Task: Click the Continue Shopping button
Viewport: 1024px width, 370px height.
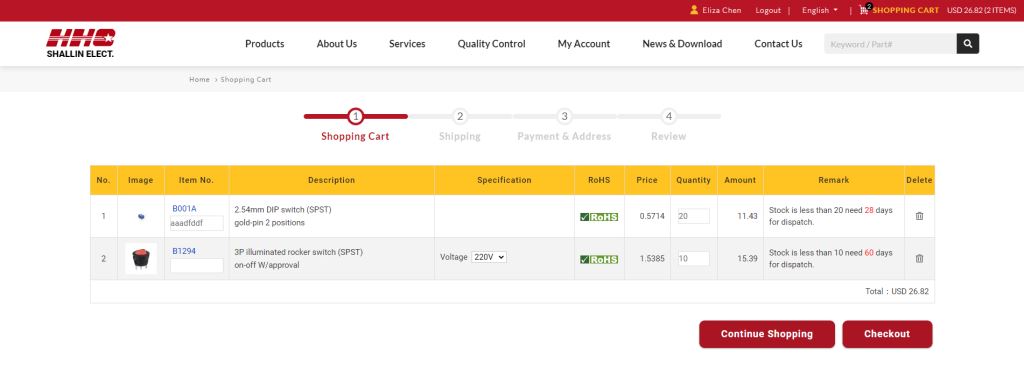Action: pos(767,334)
